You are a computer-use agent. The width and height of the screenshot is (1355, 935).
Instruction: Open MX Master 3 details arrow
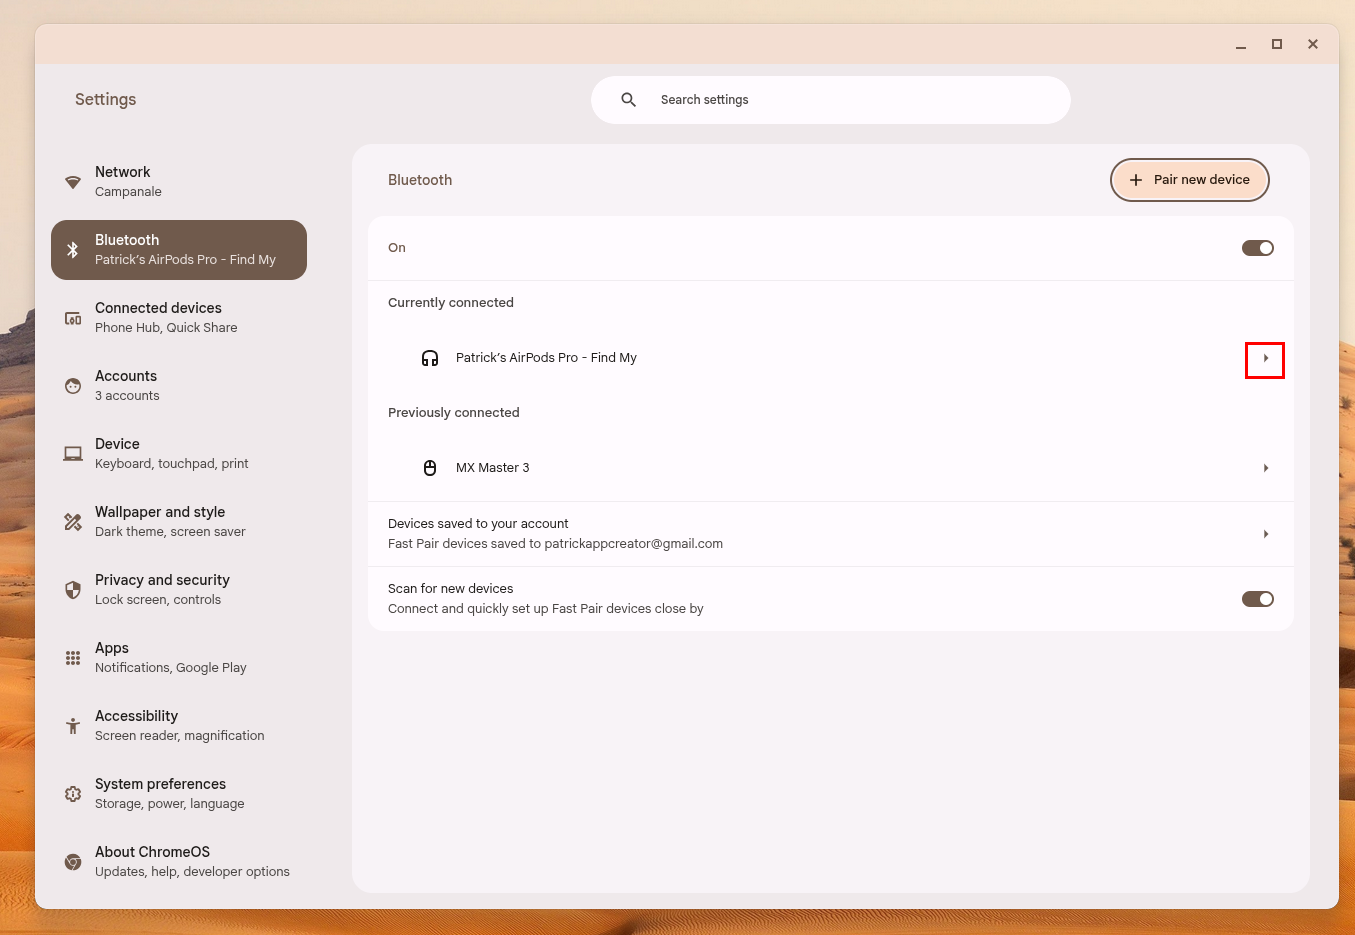(1265, 468)
